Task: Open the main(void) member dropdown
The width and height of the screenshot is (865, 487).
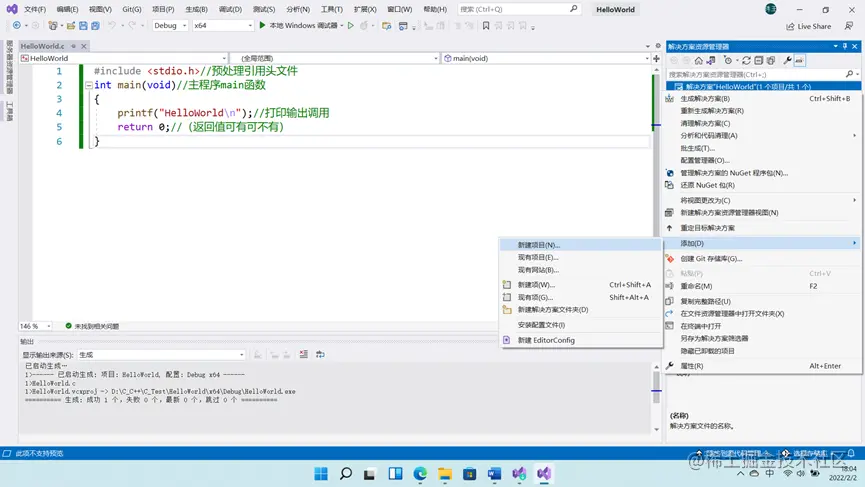Action: click(x=546, y=58)
